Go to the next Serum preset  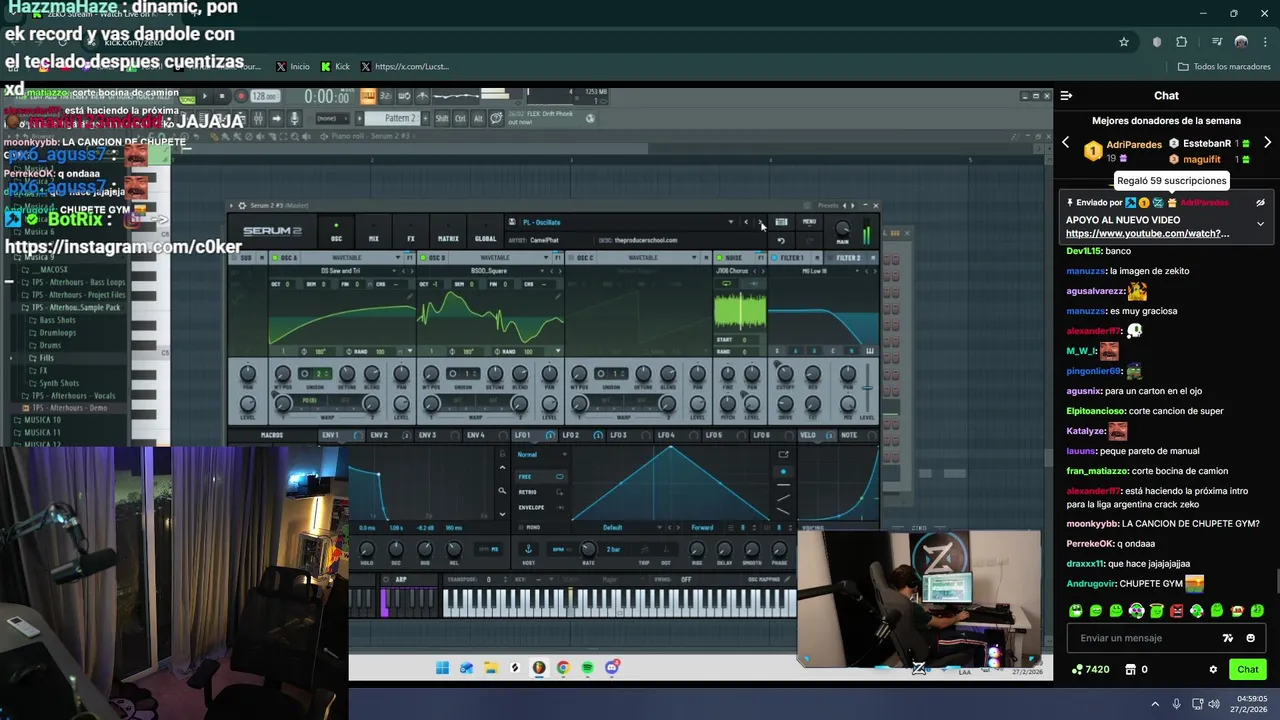(x=760, y=222)
